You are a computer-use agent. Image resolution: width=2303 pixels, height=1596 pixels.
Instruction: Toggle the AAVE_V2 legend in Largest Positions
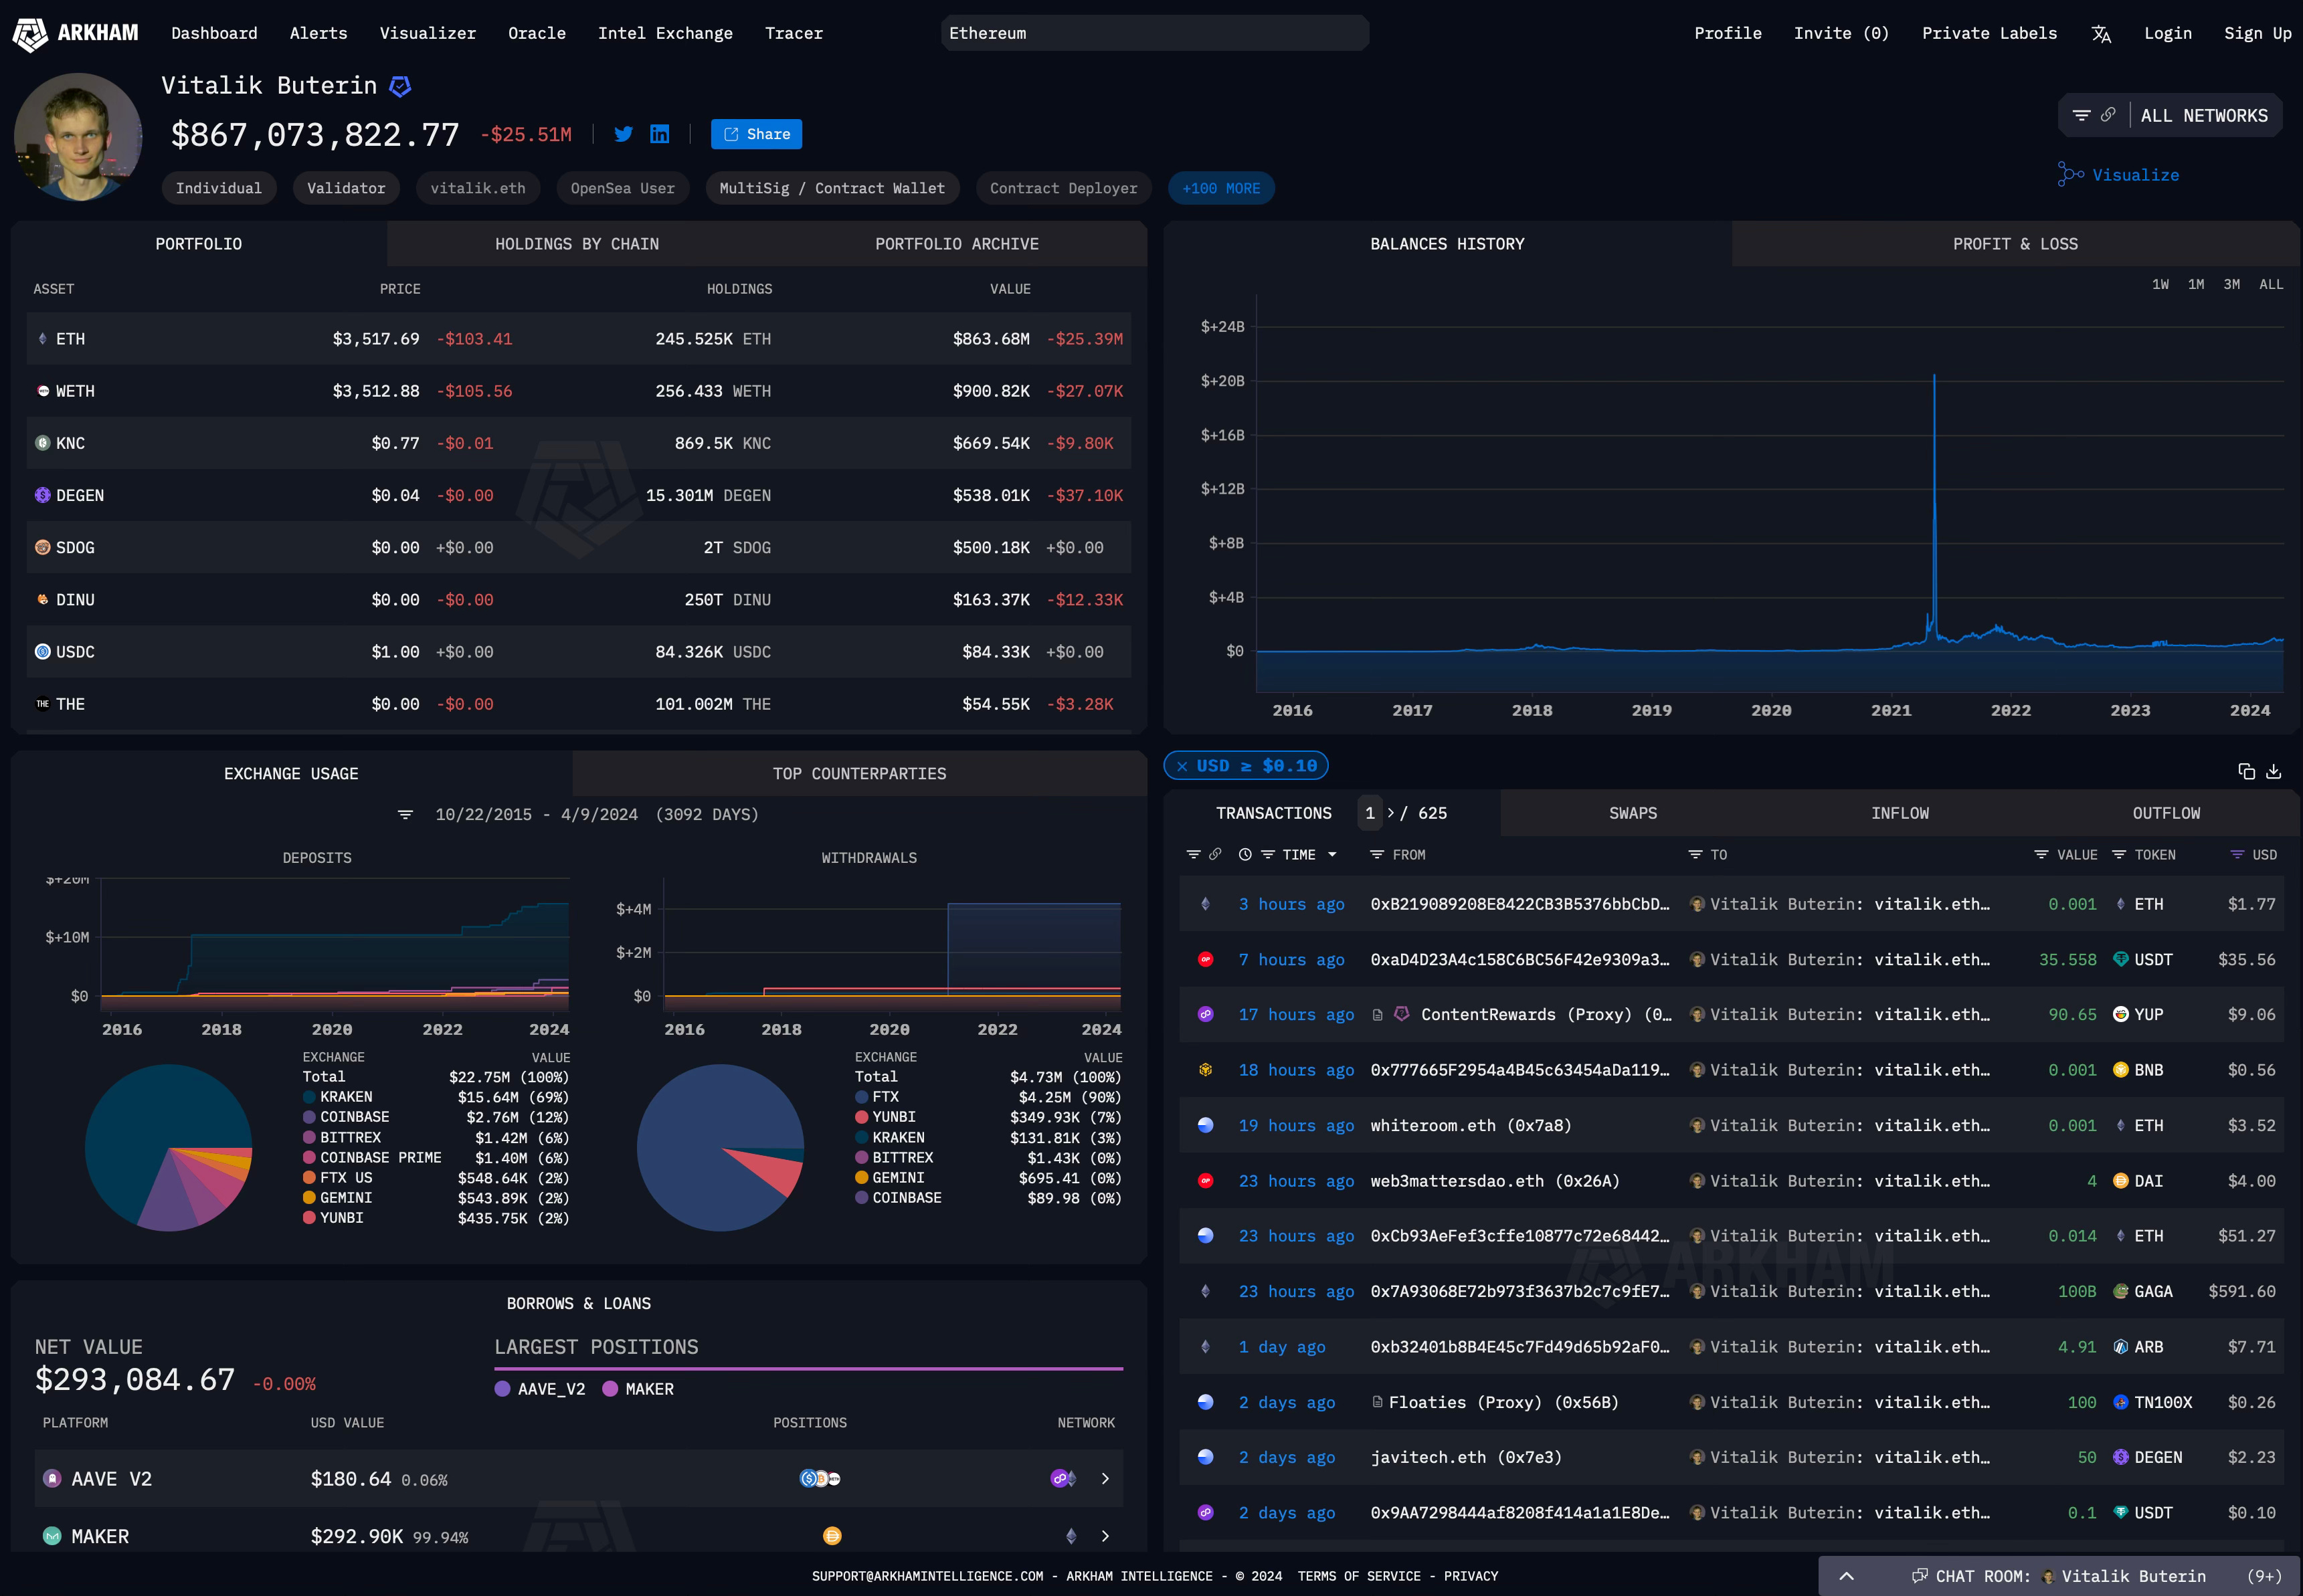point(539,1389)
